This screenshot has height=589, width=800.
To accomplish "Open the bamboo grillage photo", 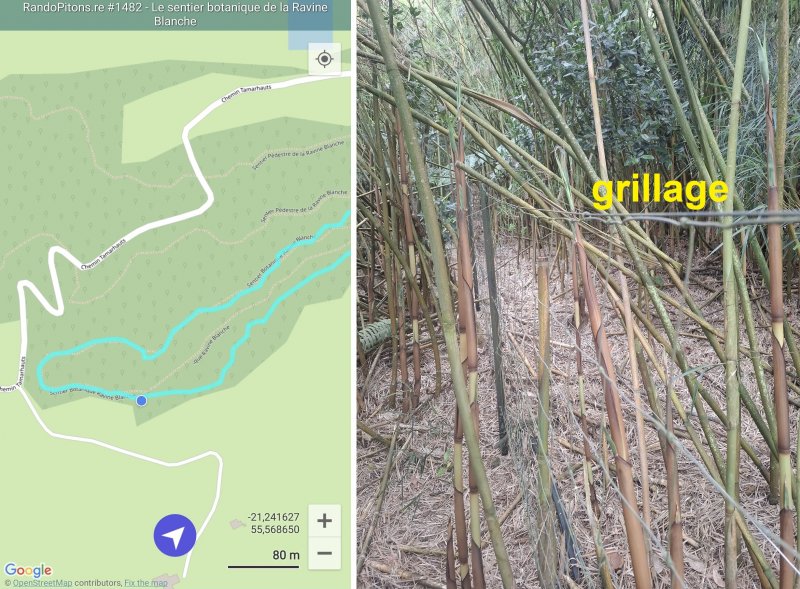I will pyautogui.click(x=578, y=294).
